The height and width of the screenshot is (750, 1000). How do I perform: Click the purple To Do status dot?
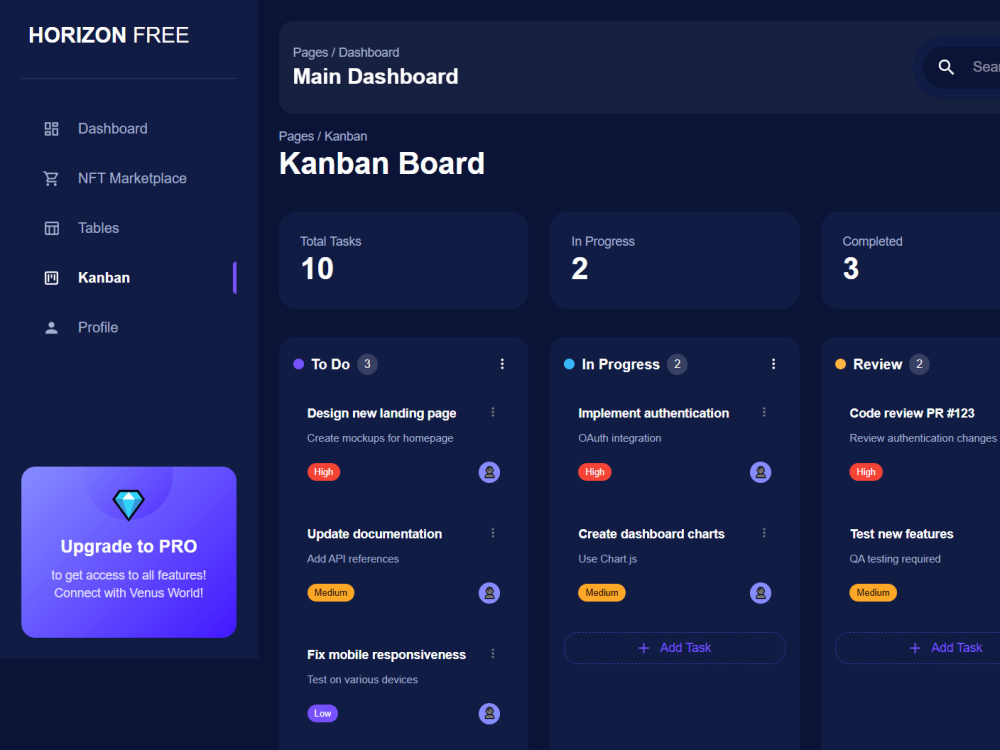[298, 364]
